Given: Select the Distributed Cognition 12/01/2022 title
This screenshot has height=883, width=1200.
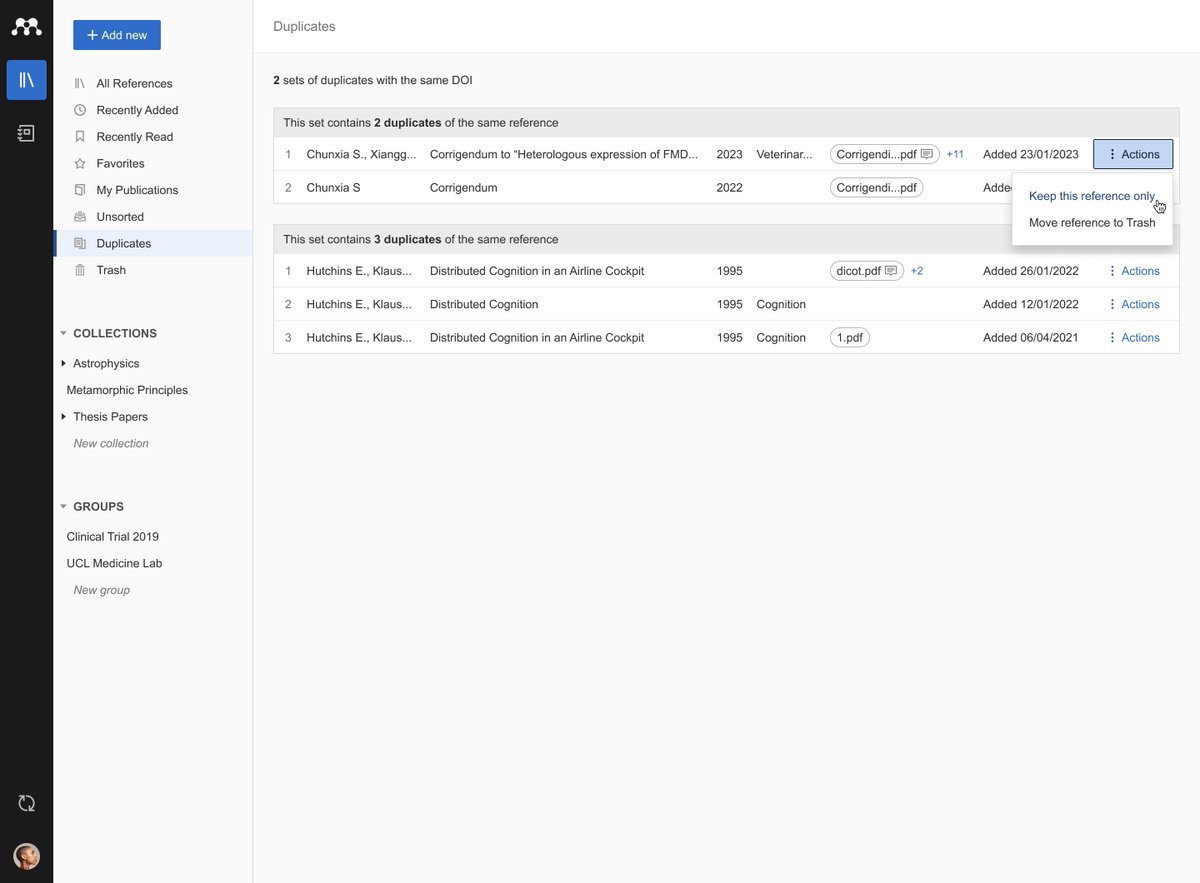Looking at the screenshot, I should click(484, 304).
